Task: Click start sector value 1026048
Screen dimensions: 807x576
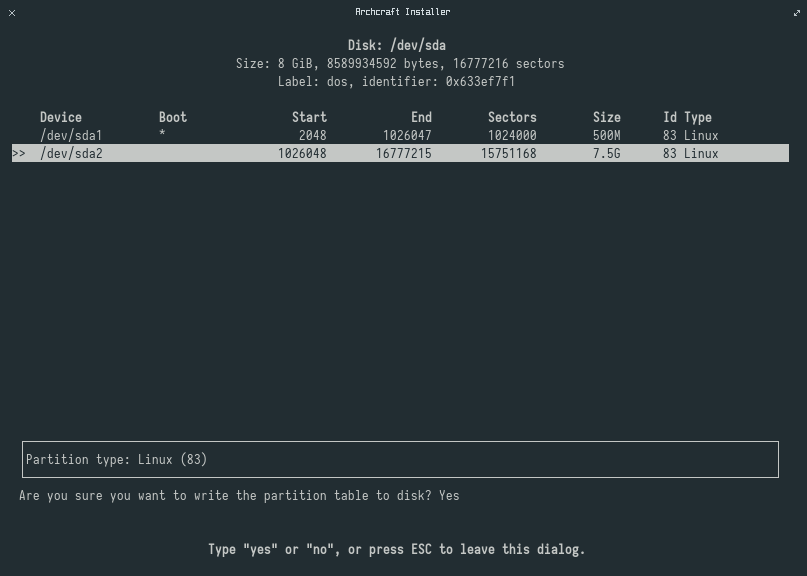Action: pyautogui.click(x=302, y=153)
